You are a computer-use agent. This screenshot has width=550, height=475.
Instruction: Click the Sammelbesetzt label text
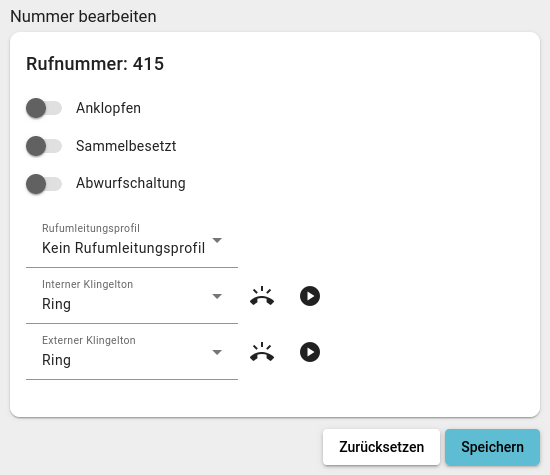click(126, 146)
